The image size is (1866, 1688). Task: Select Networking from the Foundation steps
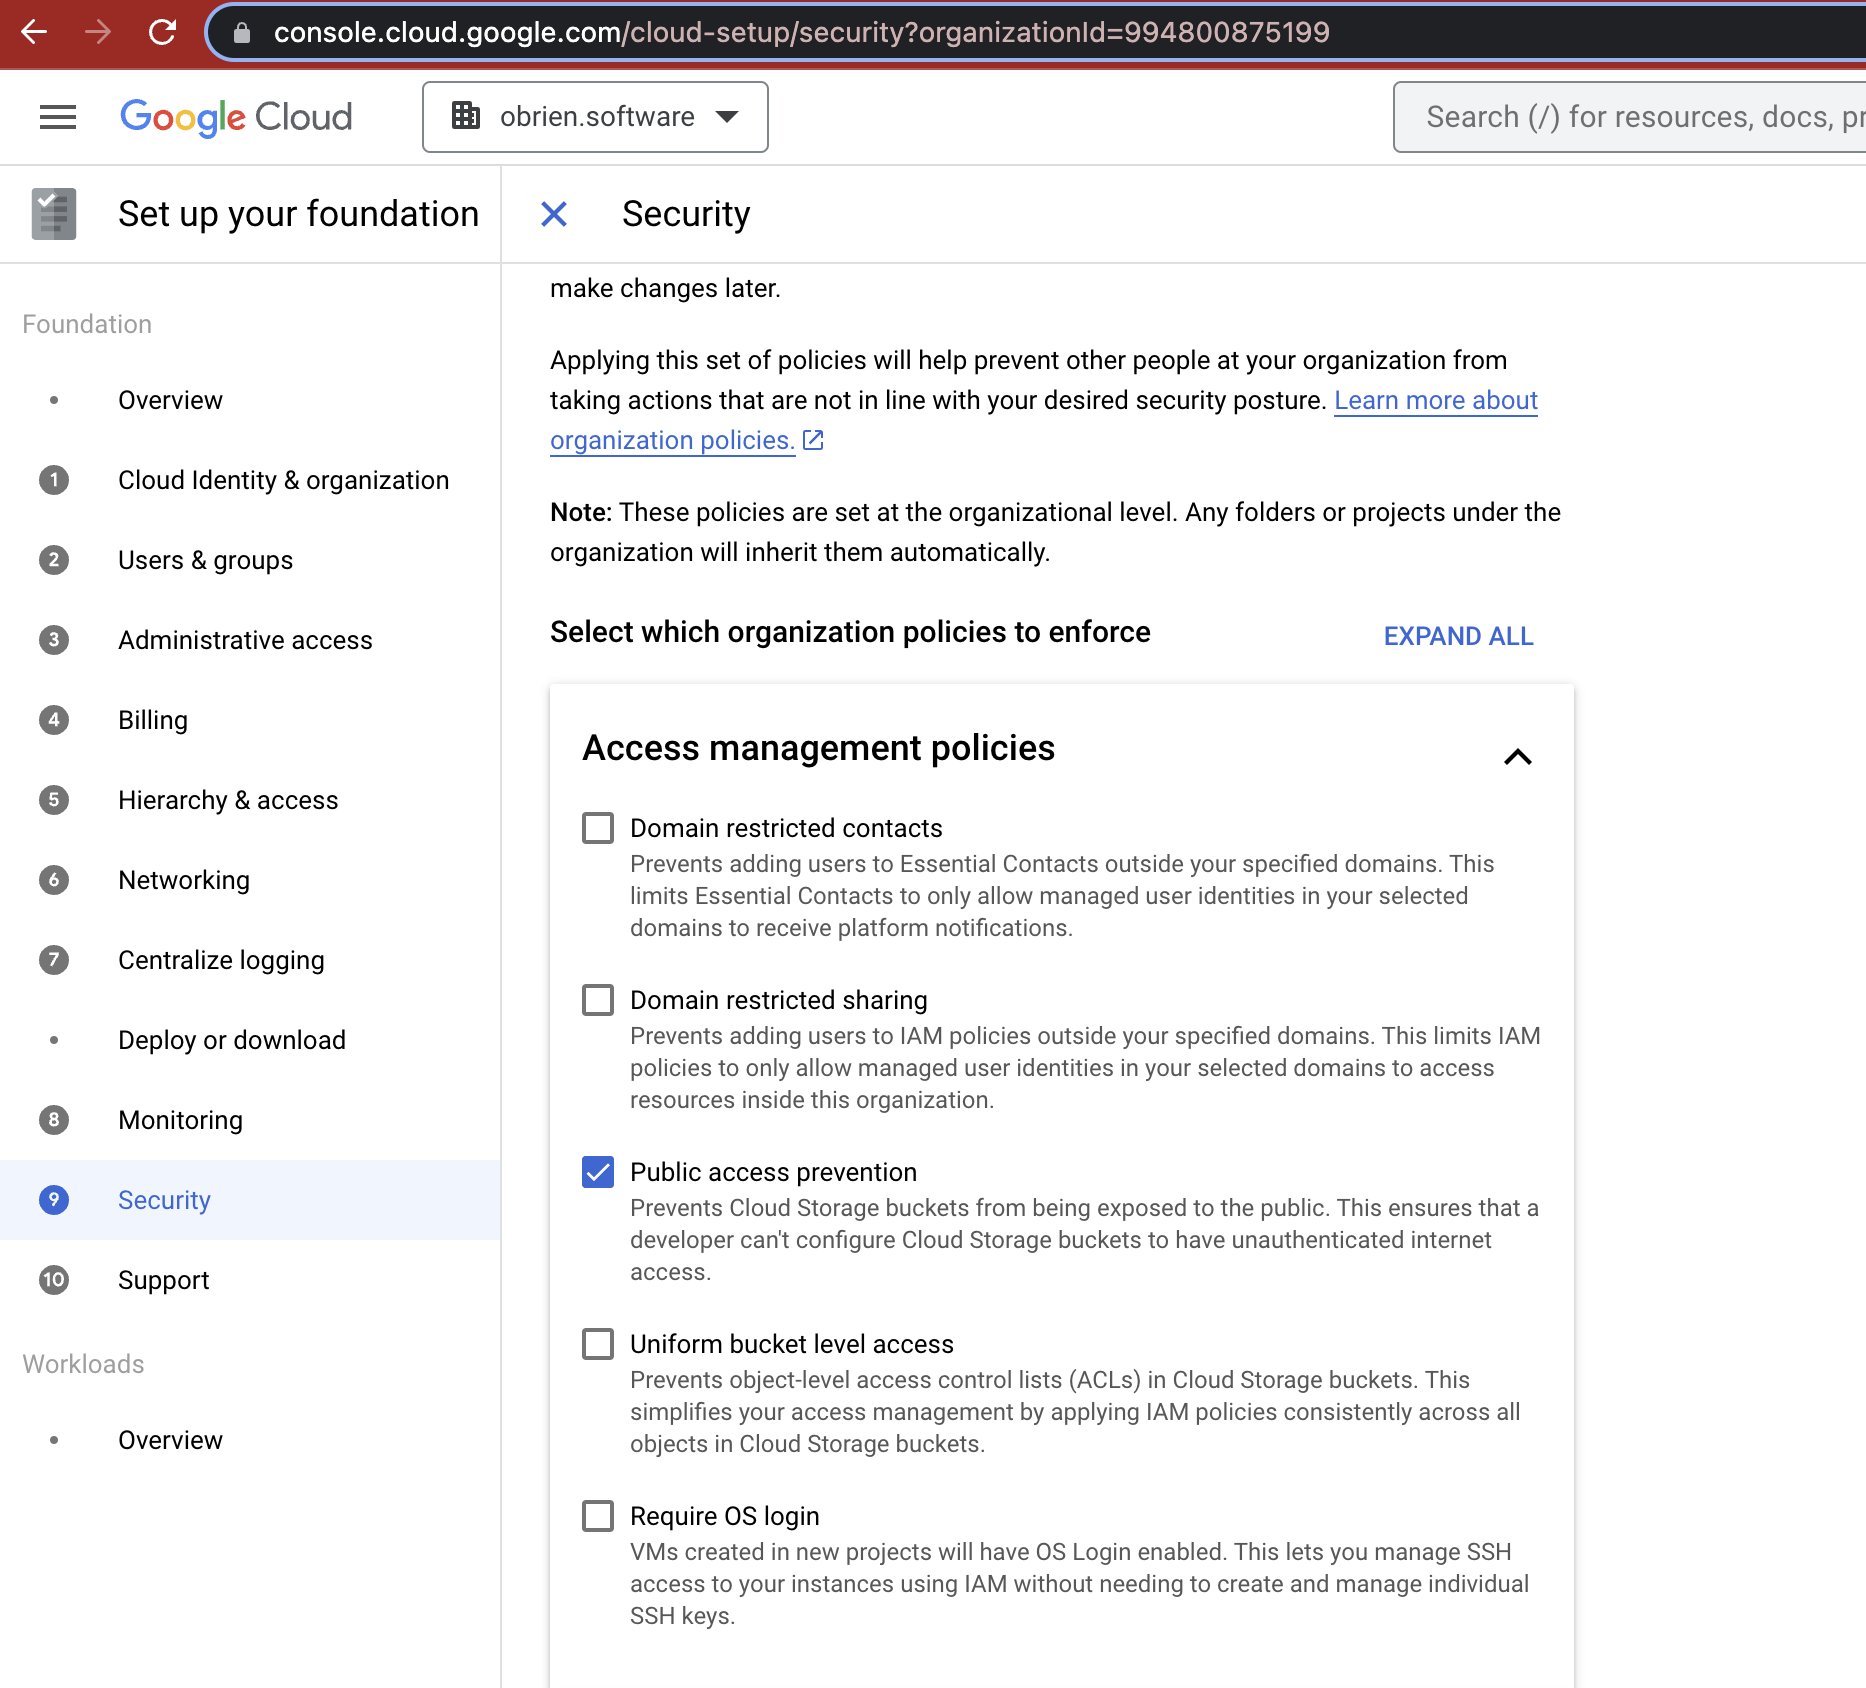tap(184, 880)
